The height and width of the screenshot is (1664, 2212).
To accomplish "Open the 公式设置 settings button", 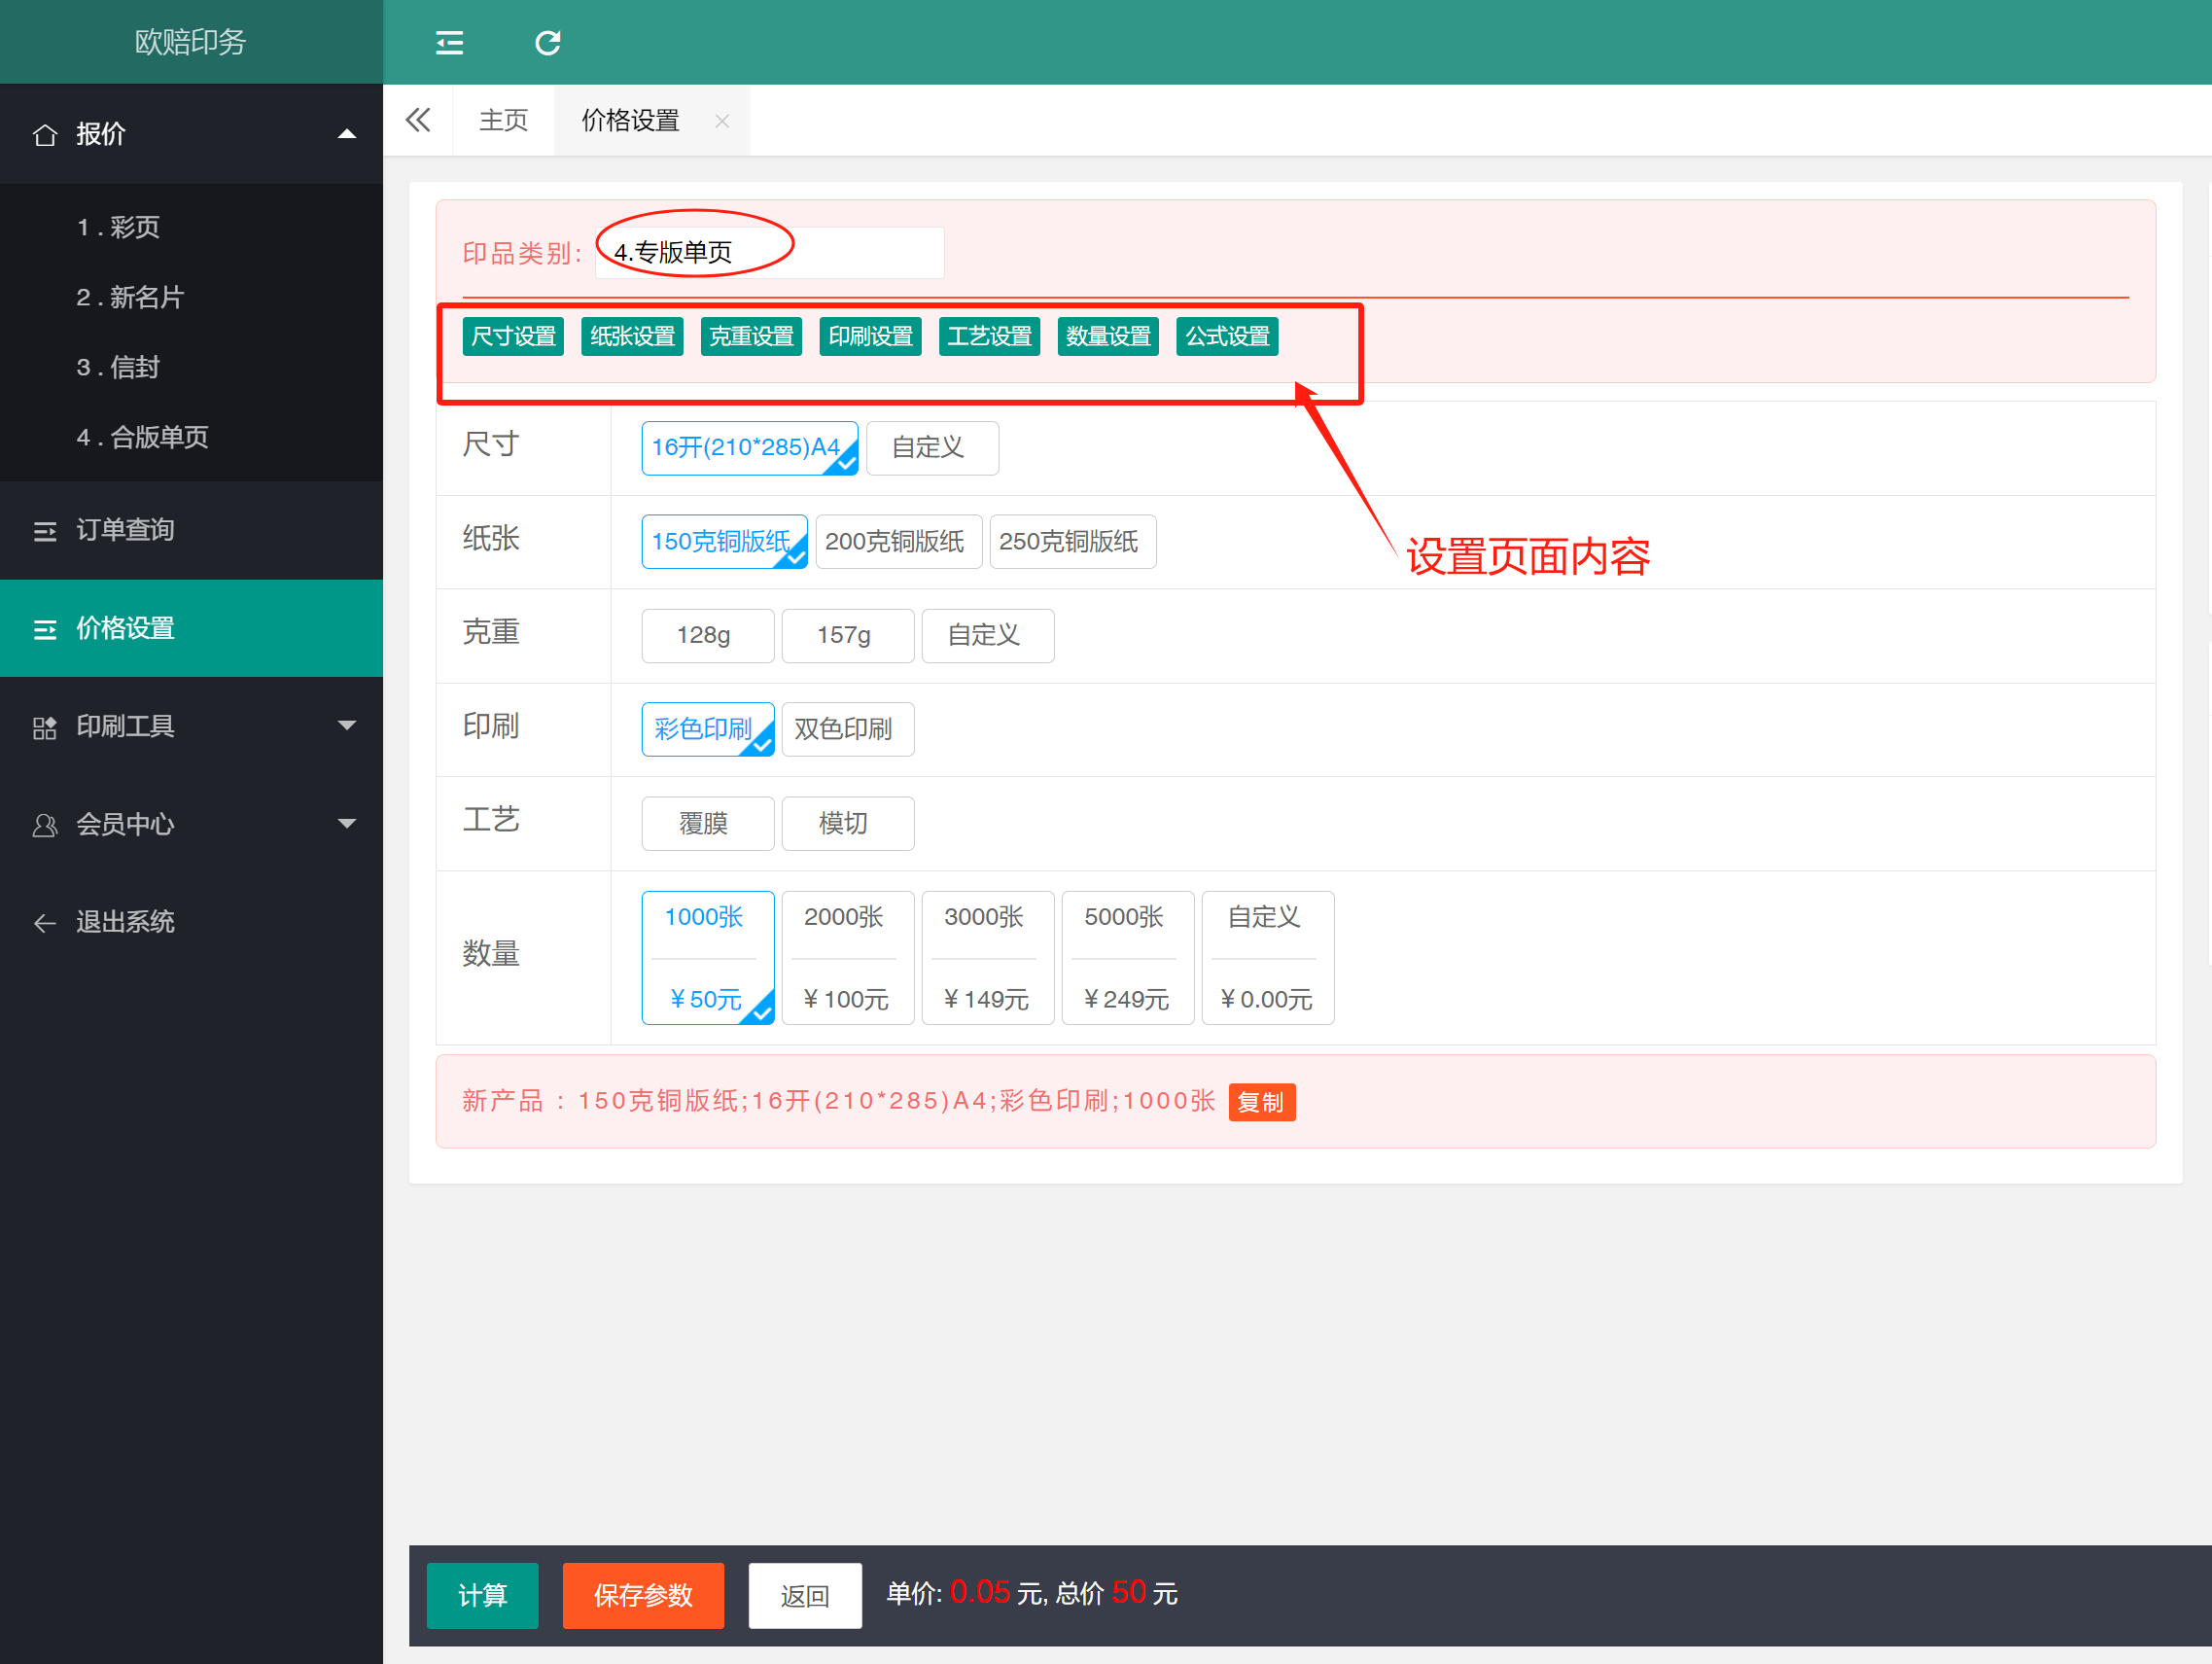I will point(1226,336).
